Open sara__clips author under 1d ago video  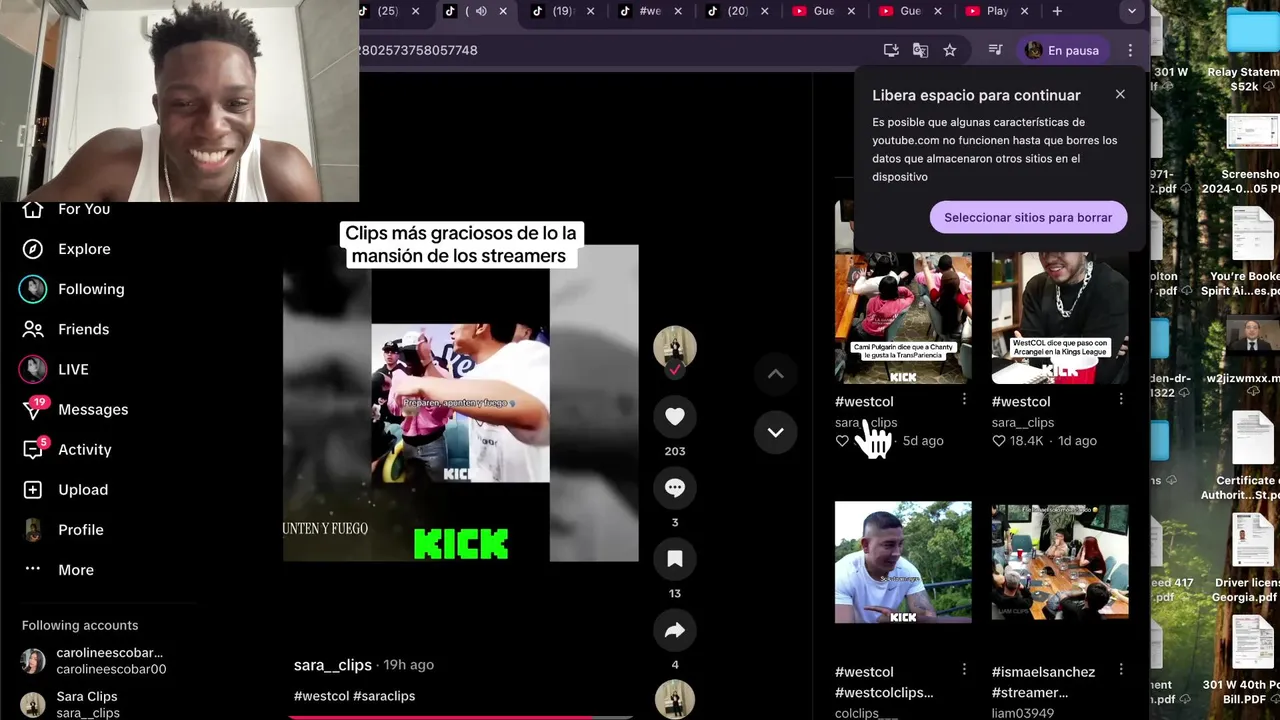click(x=1023, y=423)
